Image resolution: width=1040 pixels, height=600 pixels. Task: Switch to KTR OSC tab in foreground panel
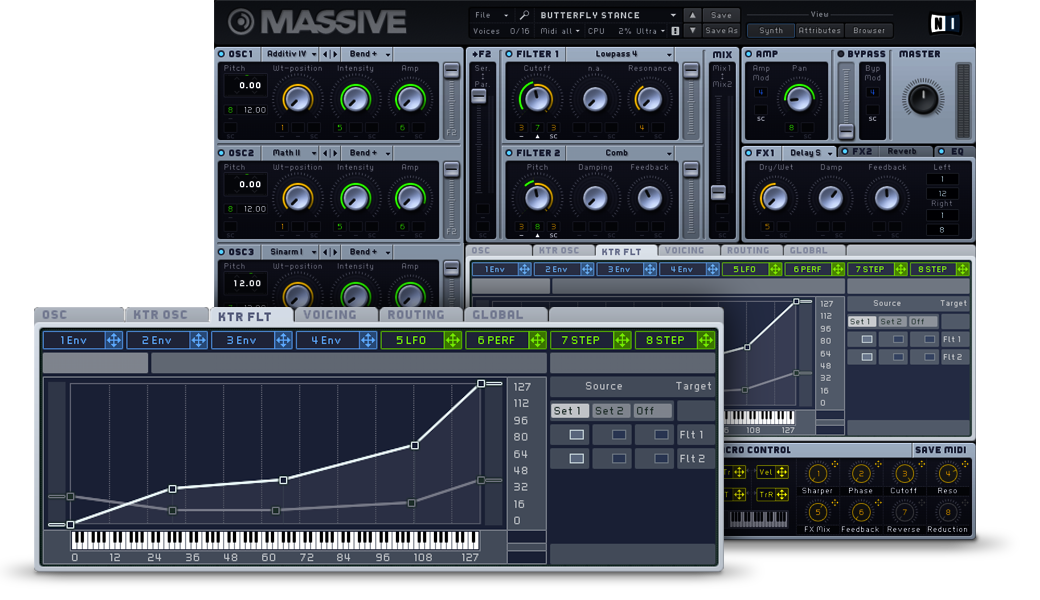click(166, 315)
